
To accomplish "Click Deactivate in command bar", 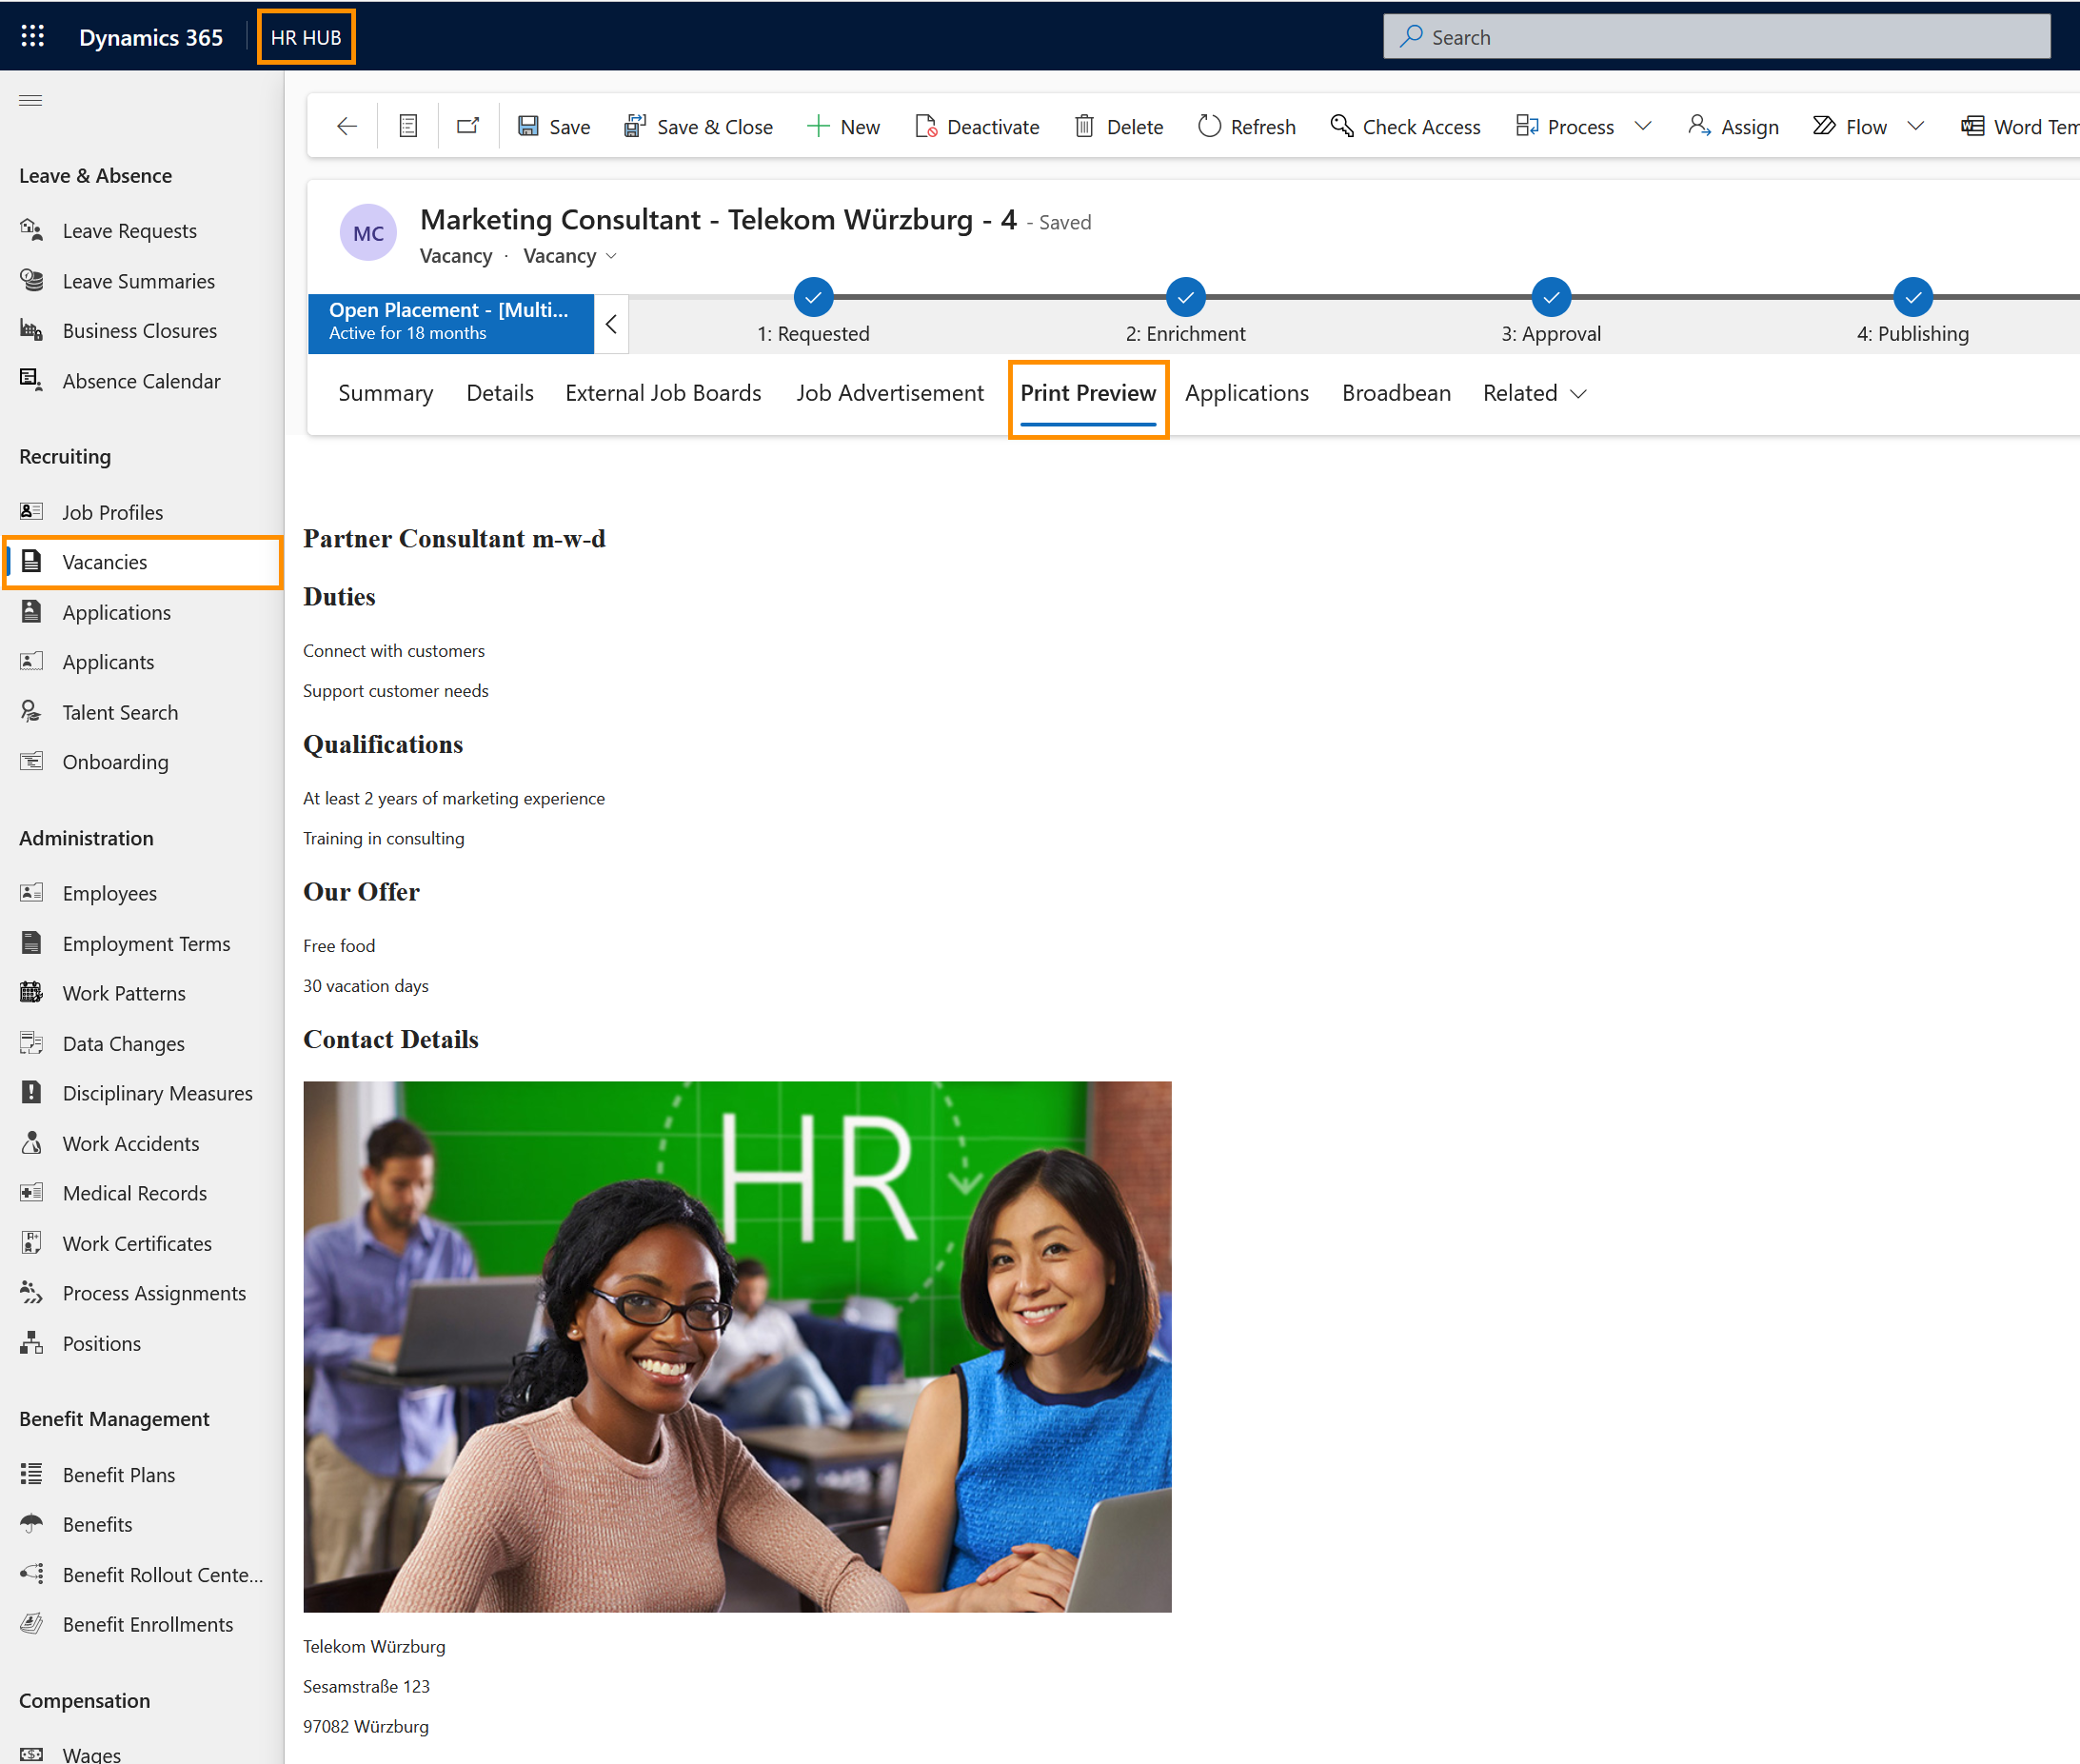I will pyautogui.click(x=977, y=126).
